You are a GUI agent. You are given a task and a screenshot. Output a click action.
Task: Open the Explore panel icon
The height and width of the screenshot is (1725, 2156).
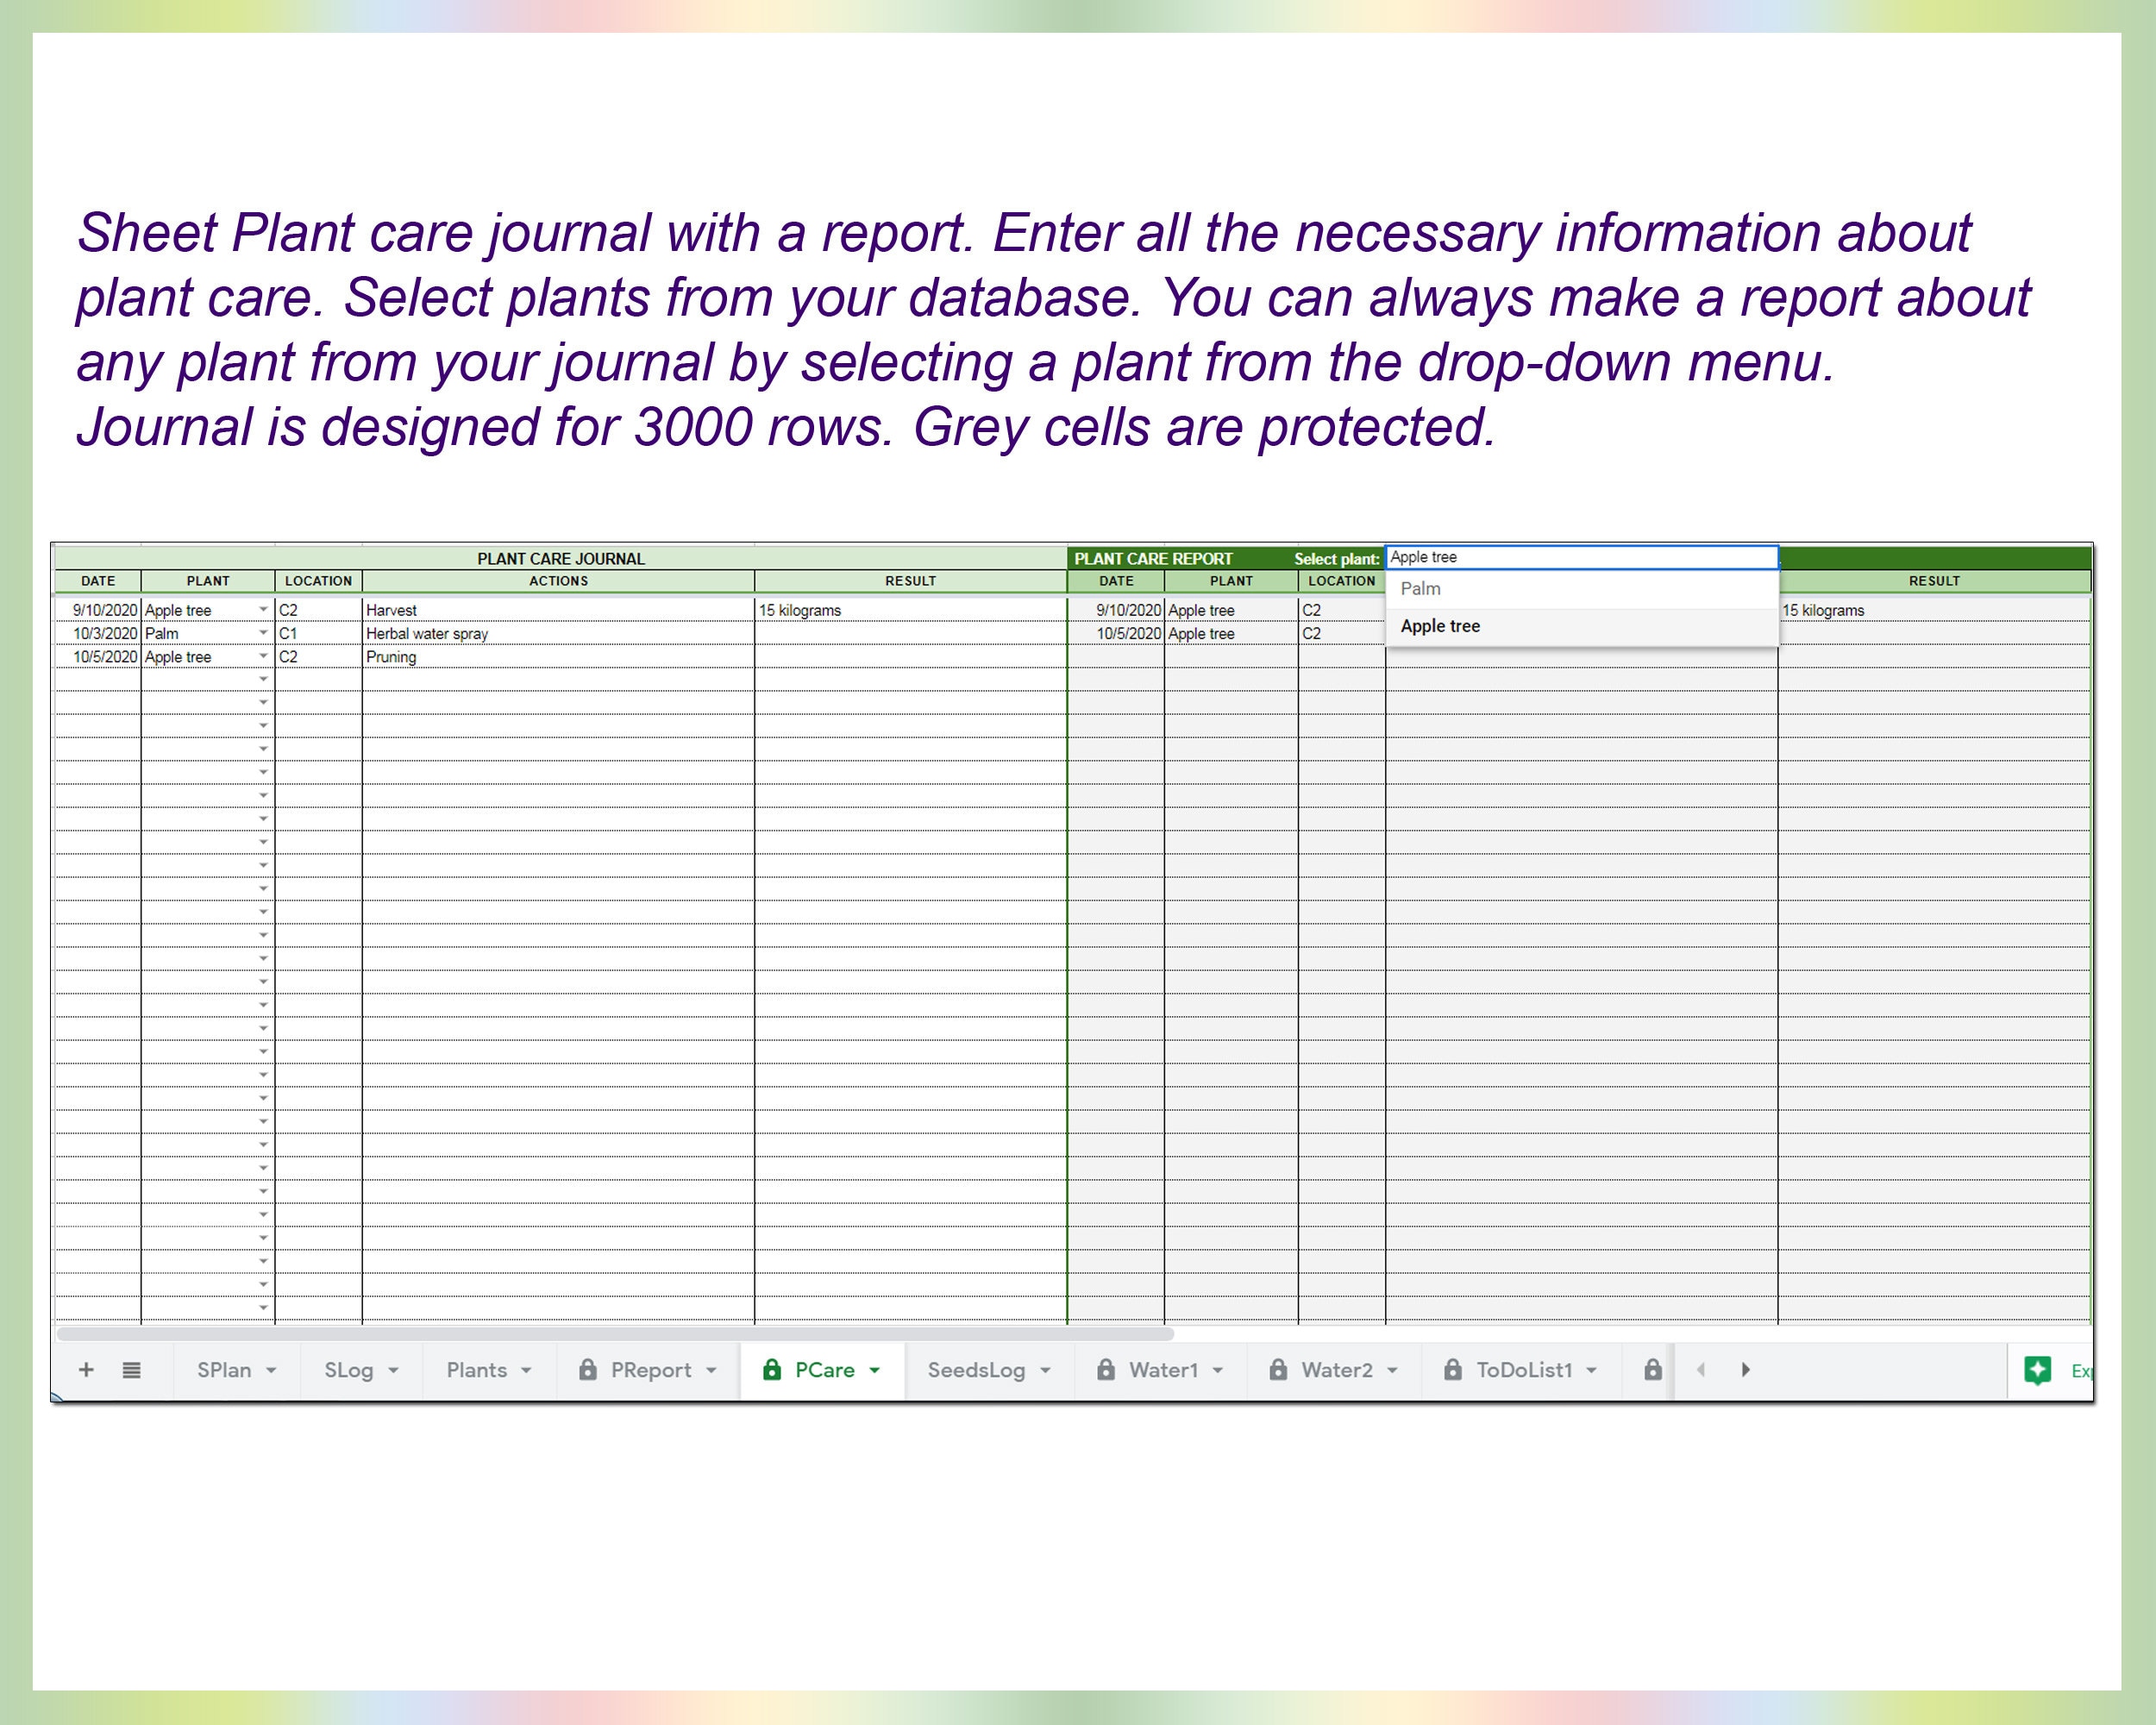click(x=2040, y=1370)
